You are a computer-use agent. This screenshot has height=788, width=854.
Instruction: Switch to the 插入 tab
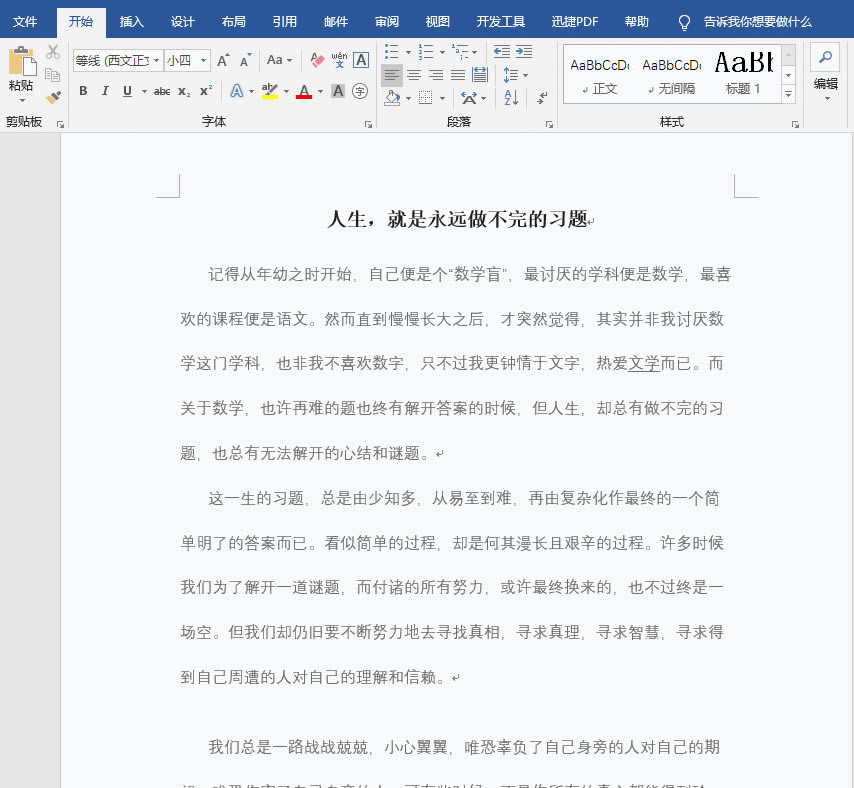(x=131, y=22)
